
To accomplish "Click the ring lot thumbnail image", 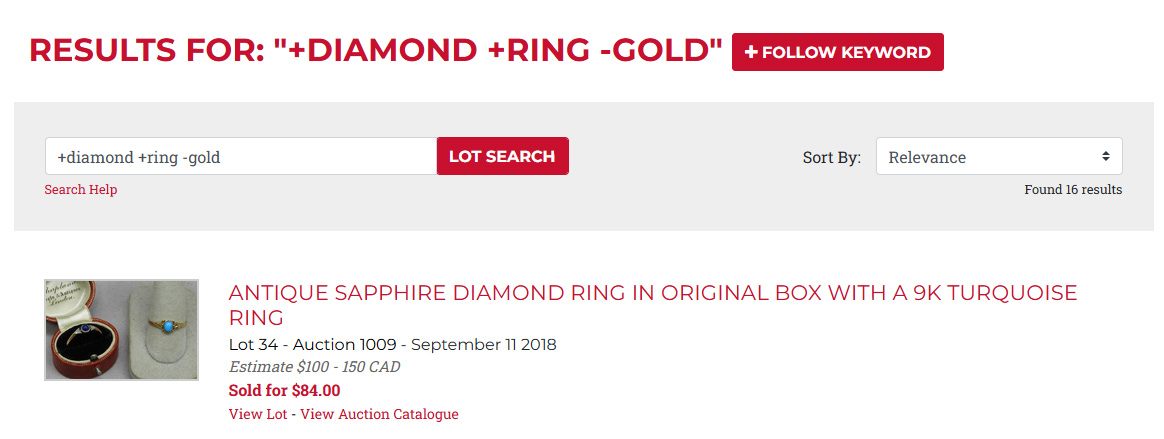I will (122, 330).
